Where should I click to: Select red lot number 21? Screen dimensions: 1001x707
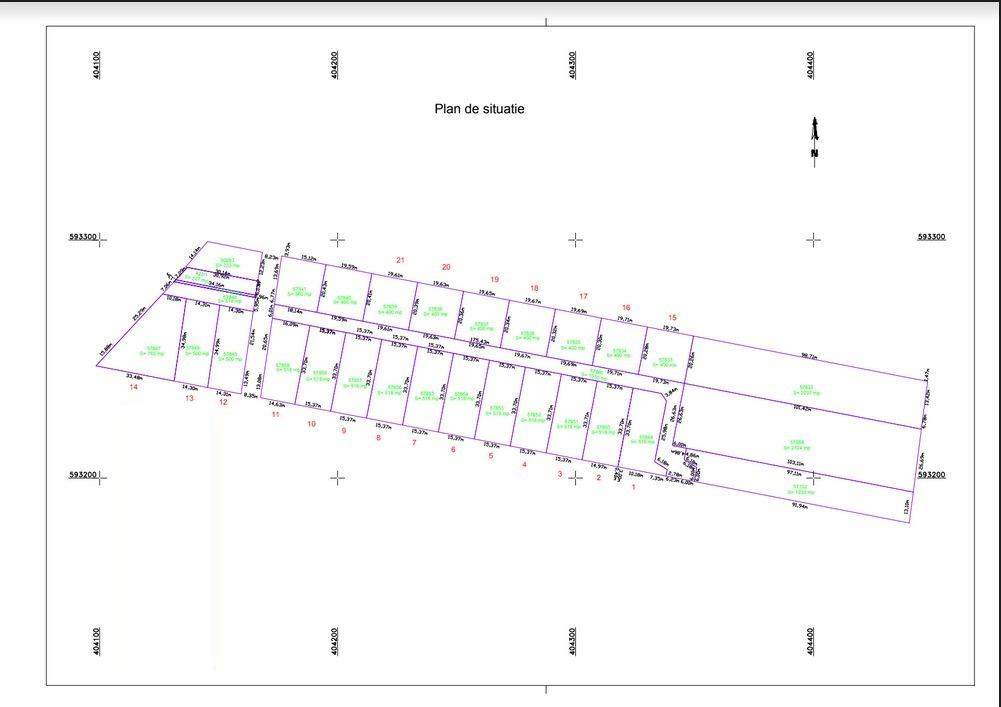[x=400, y=260]
